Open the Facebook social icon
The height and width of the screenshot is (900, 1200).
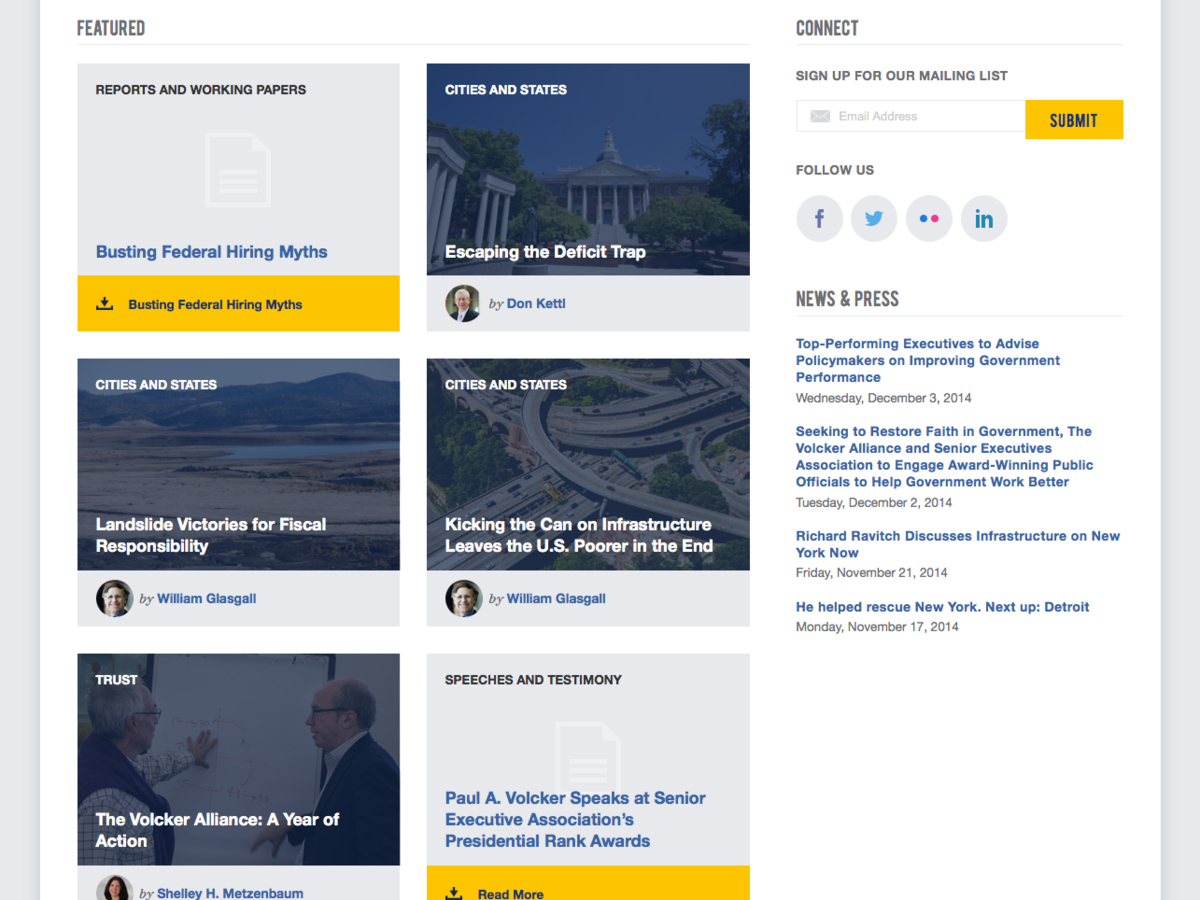pyautogui.click(x=819, y=218)
